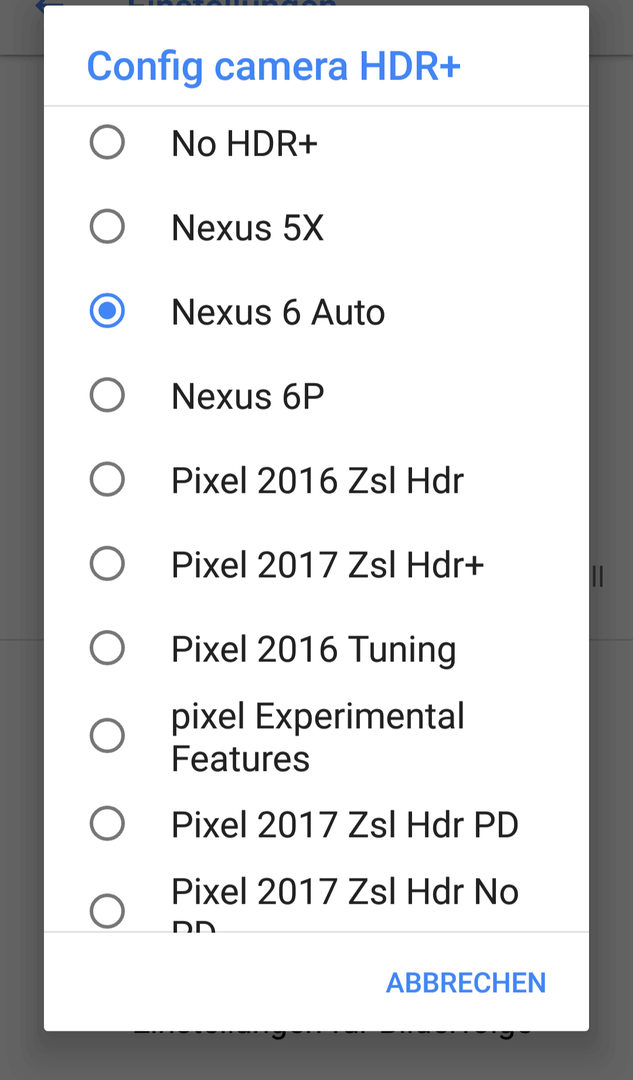633x1080 pixels.
Task: Choose the Nexus 5X radio button
Action: 107,227
